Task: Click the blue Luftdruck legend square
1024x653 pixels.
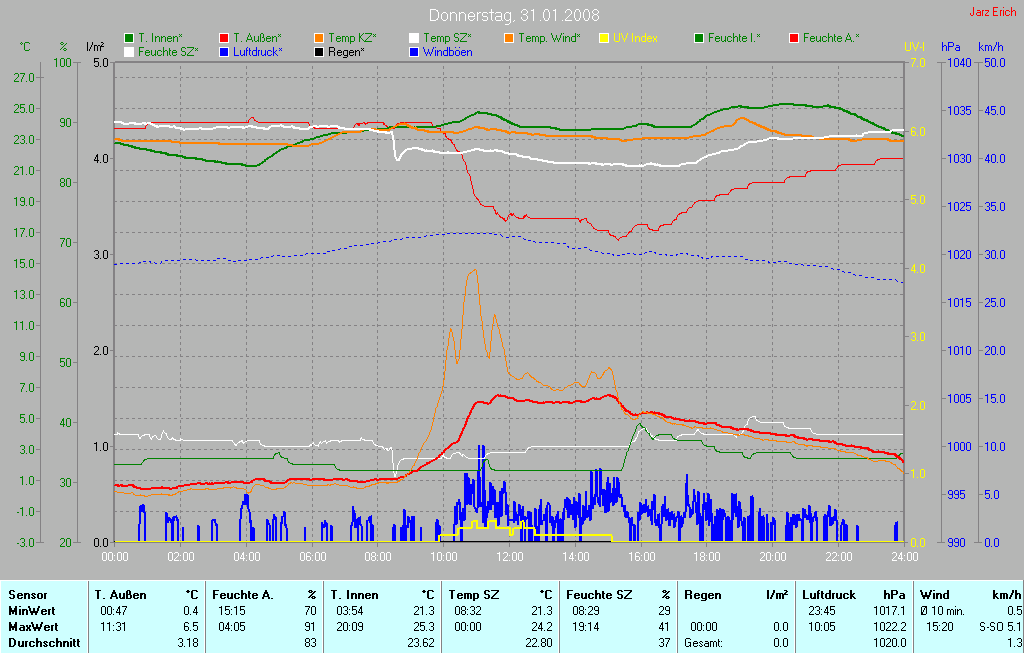Action: 224,52
